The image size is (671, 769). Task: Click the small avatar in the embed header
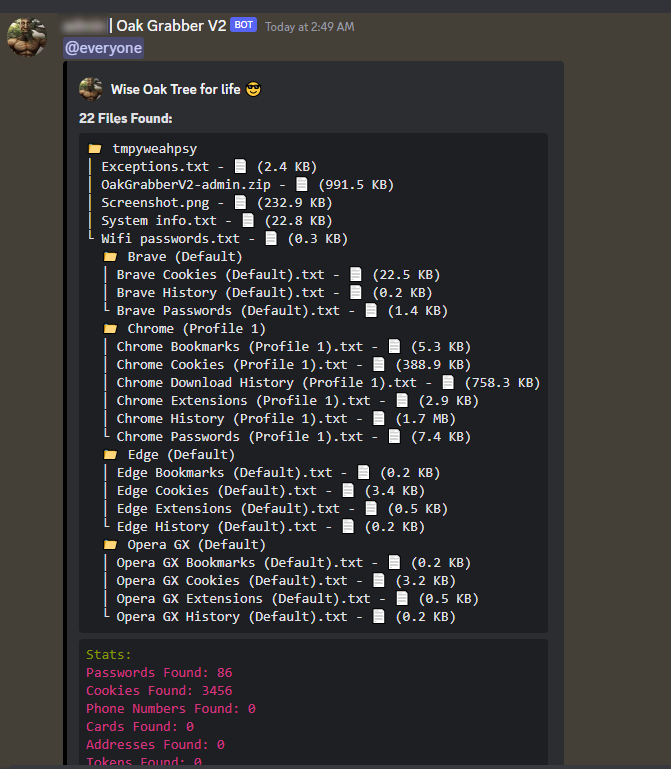click(91, 89)
